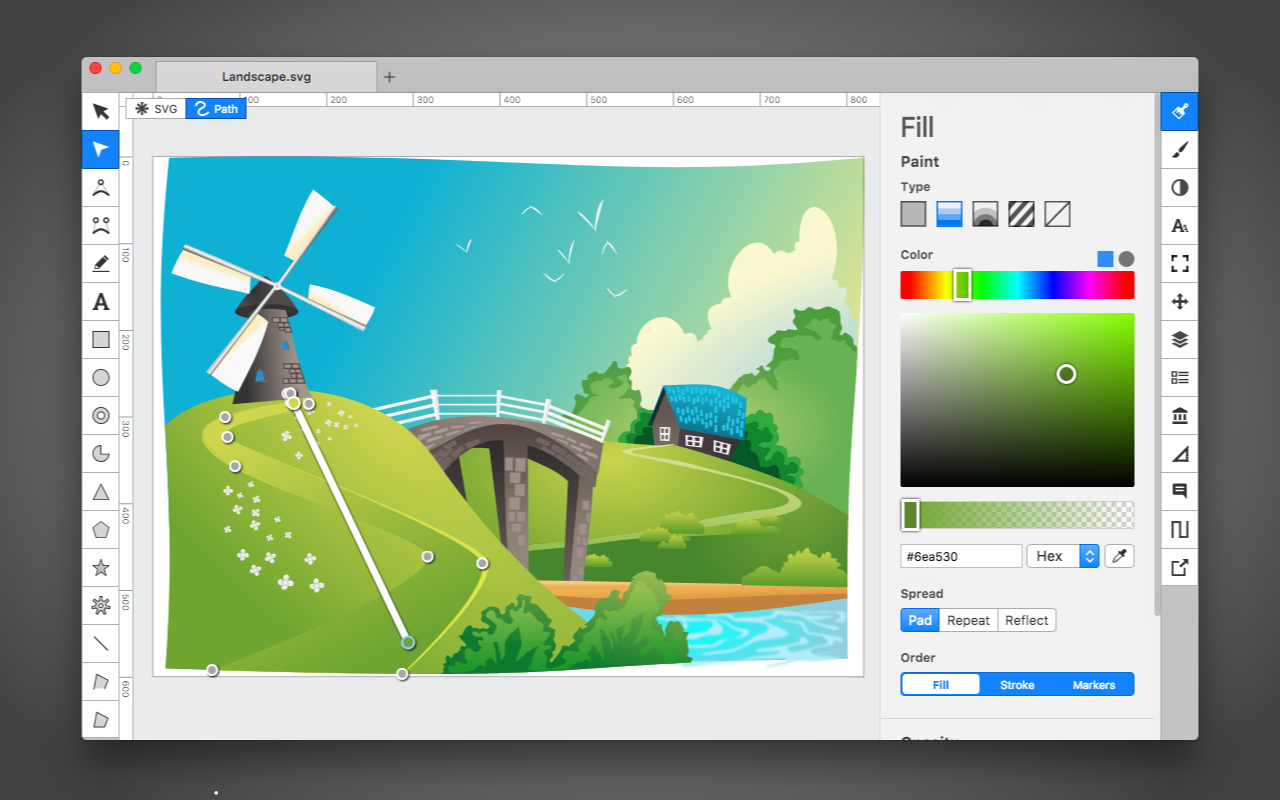
Task: Set paint type to solid color
Action: (913, 214)
